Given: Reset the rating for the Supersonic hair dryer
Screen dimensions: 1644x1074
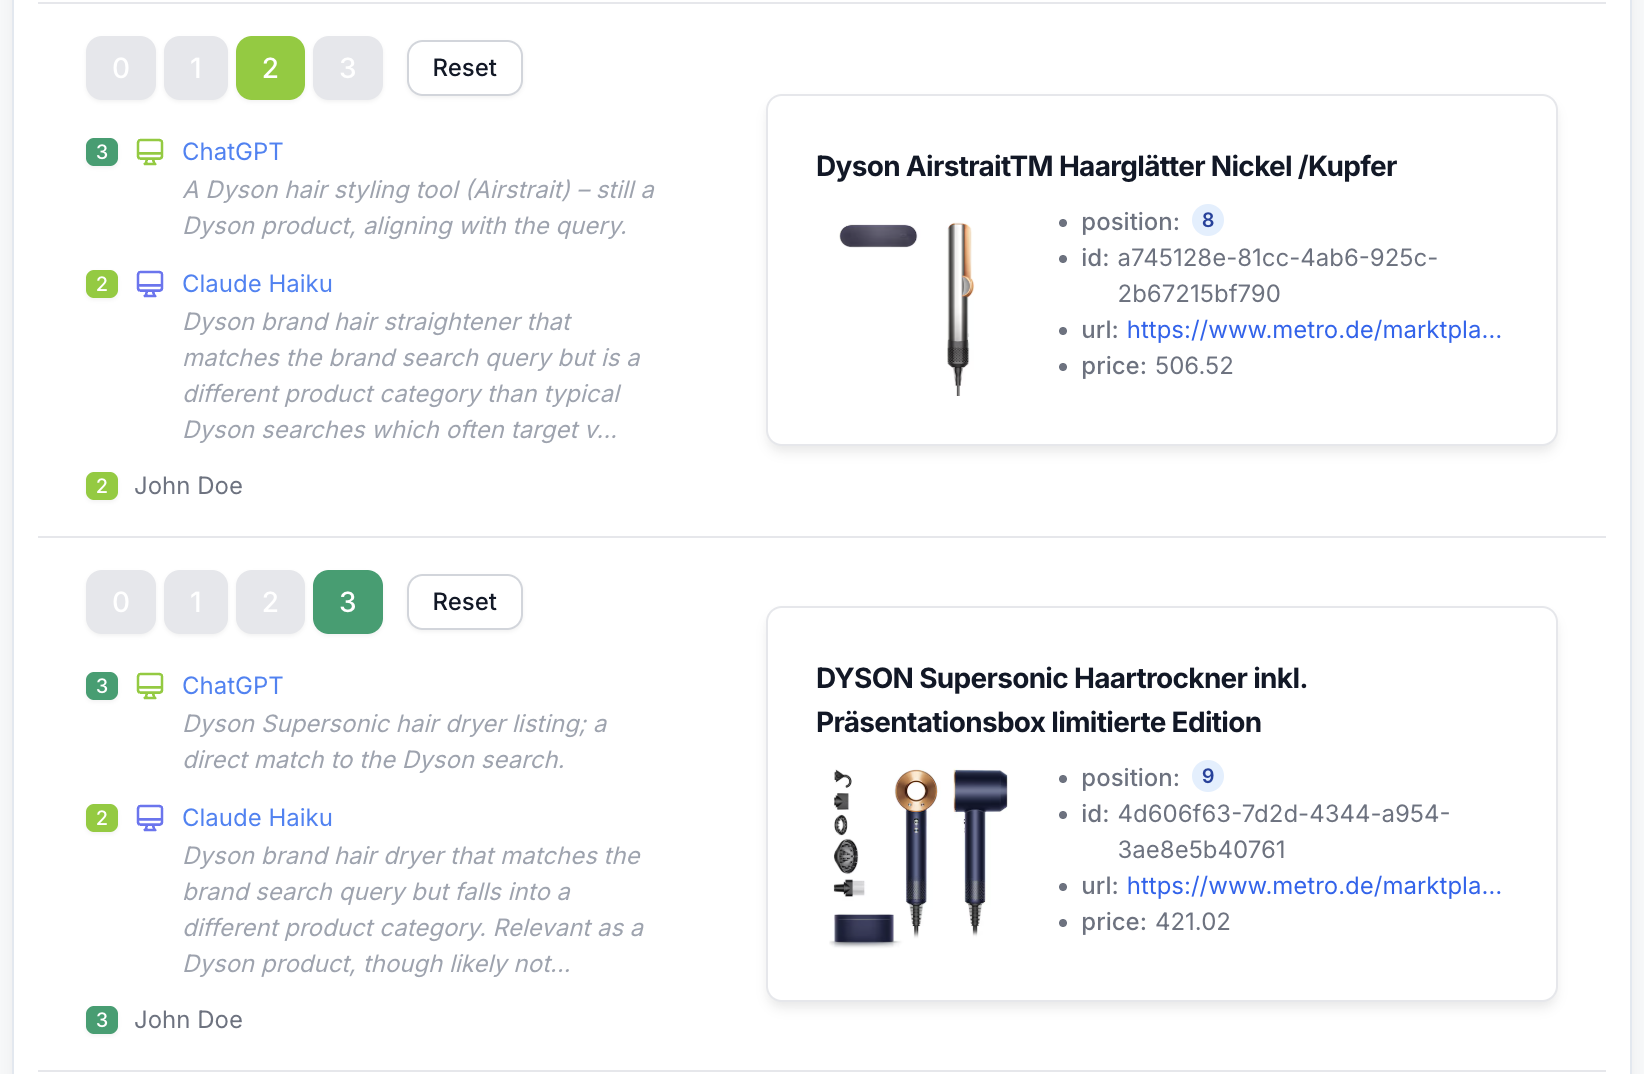Looking at the screenshot, I should click(464, 601).
